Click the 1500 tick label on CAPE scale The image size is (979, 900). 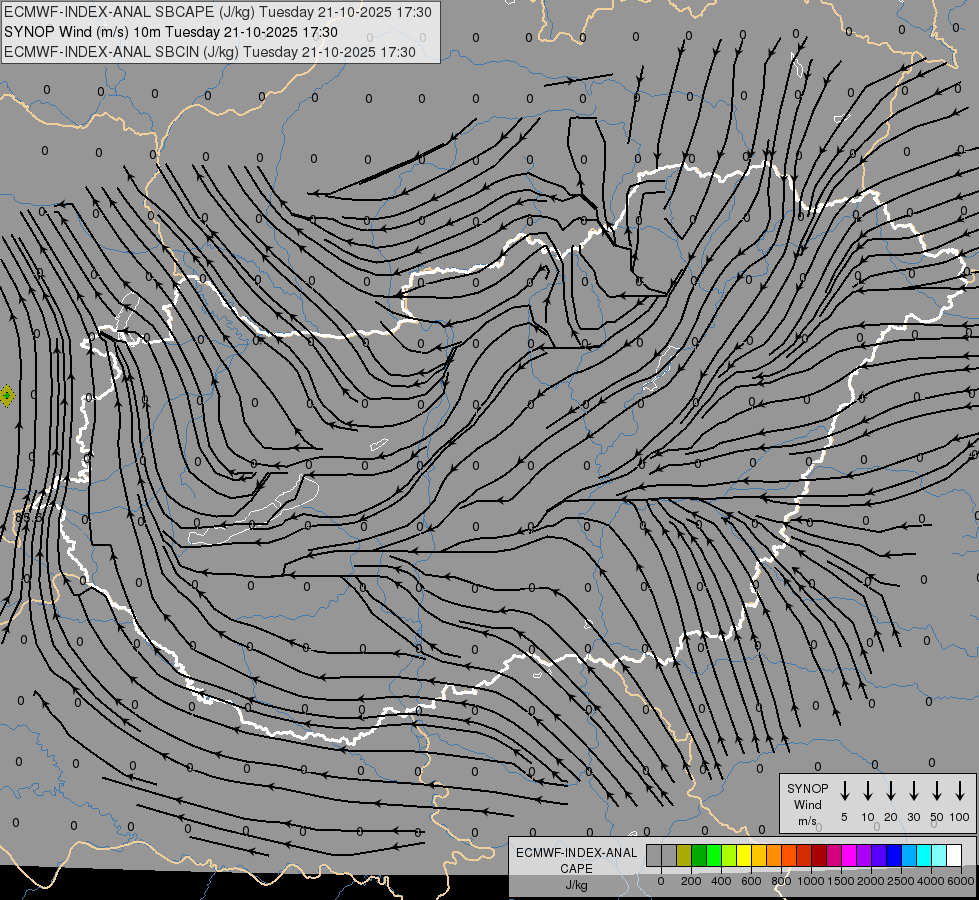[x=840, y=881]
